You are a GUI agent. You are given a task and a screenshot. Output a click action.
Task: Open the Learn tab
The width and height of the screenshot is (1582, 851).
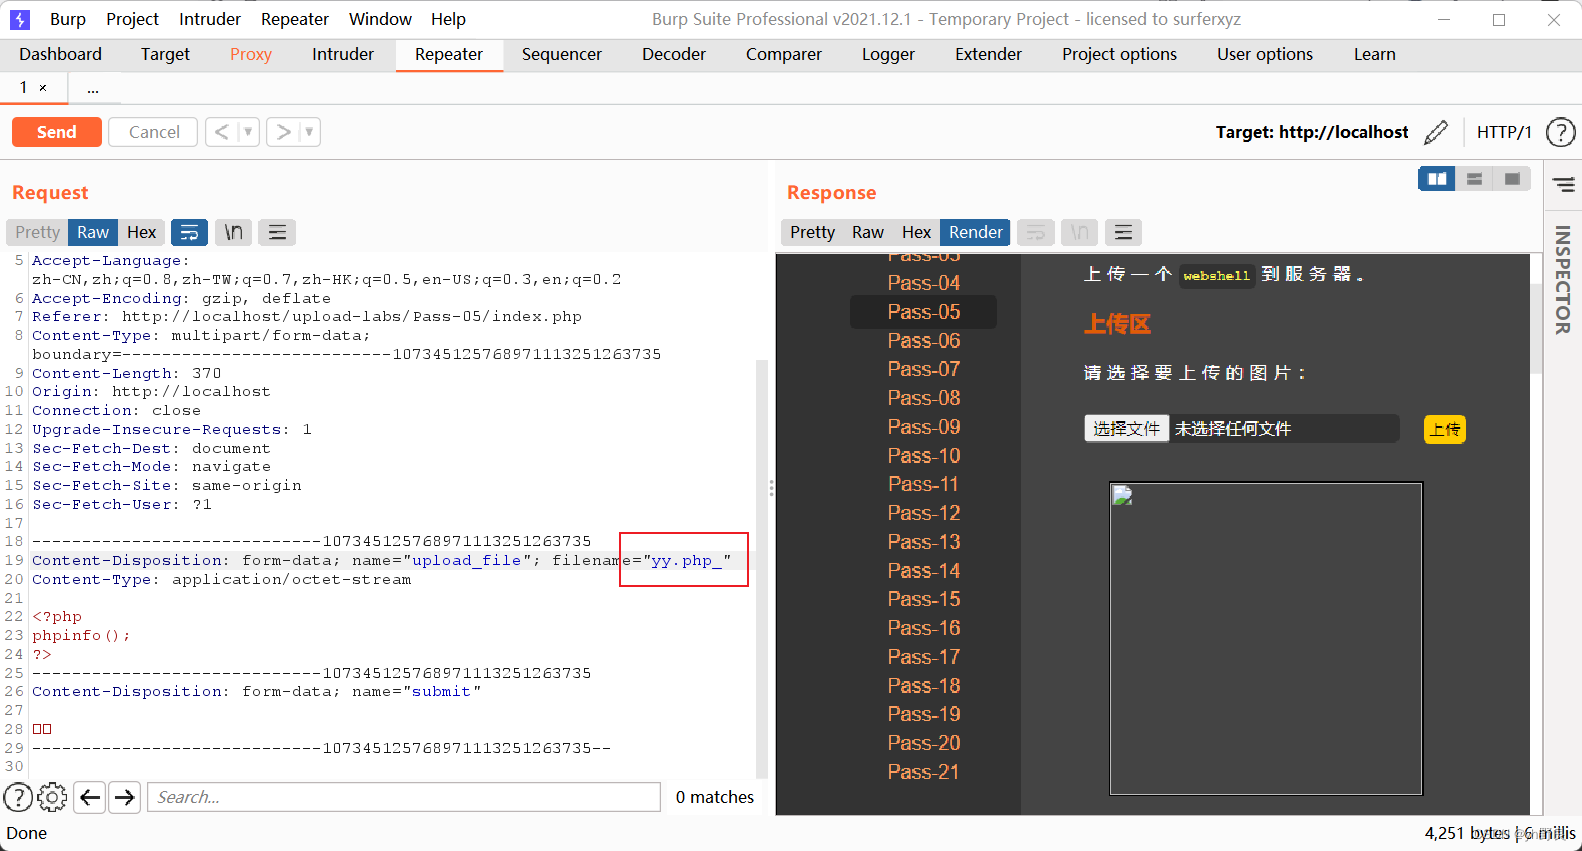pos(1375,54)
